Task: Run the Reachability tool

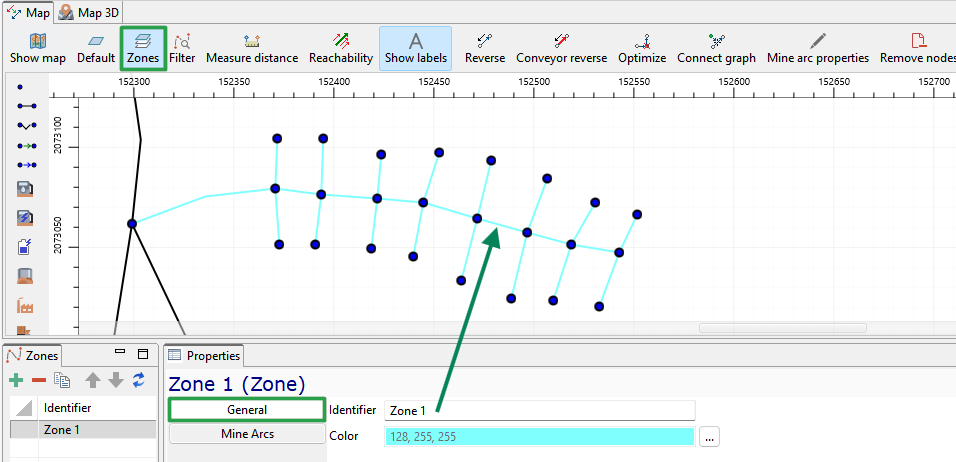Action: click(x=341, y=49)
